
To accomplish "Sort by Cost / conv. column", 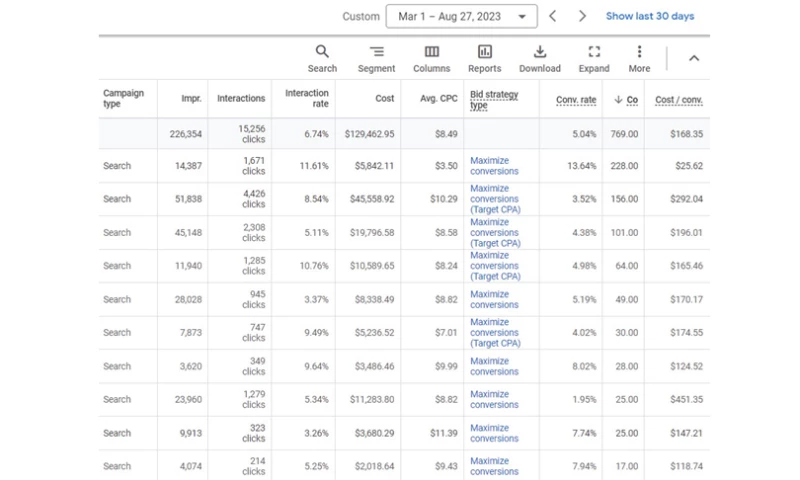I will coord(678,99).
